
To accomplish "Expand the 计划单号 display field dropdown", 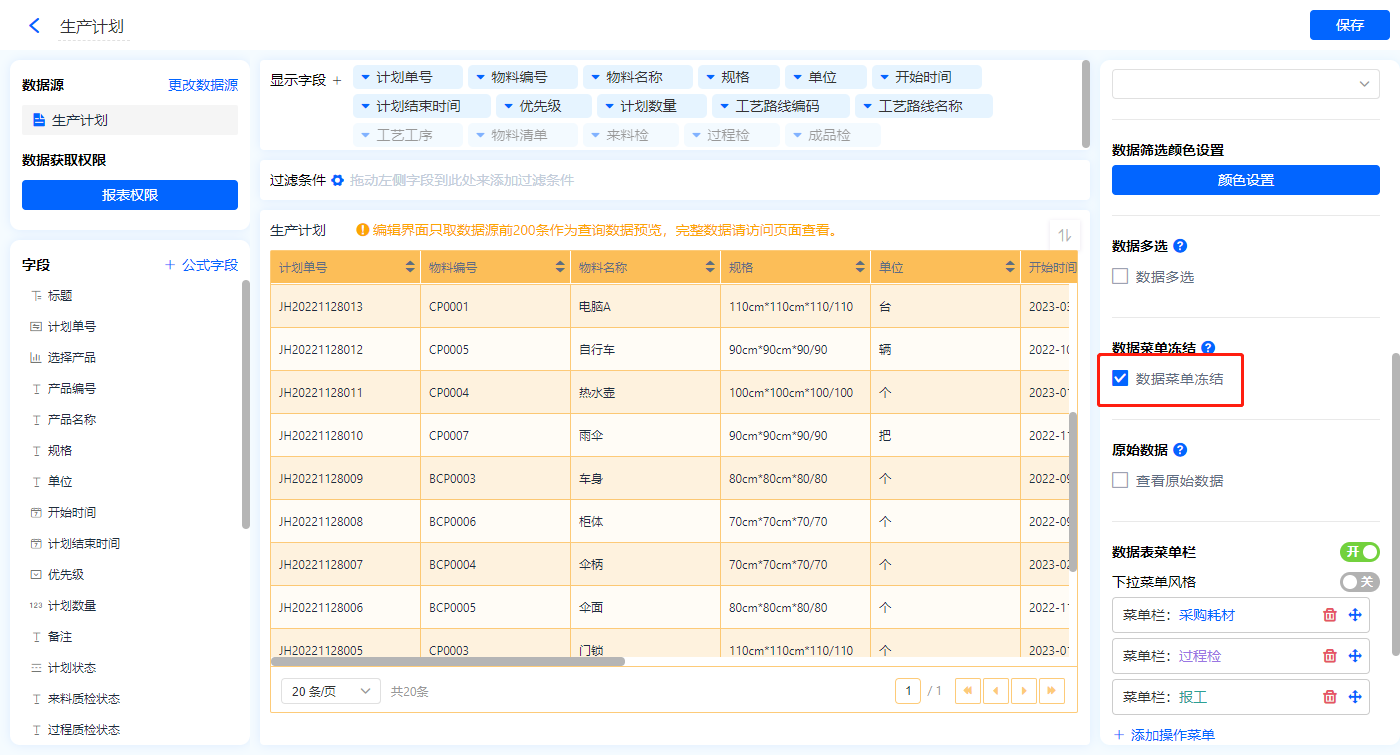I will pos(366,77).
